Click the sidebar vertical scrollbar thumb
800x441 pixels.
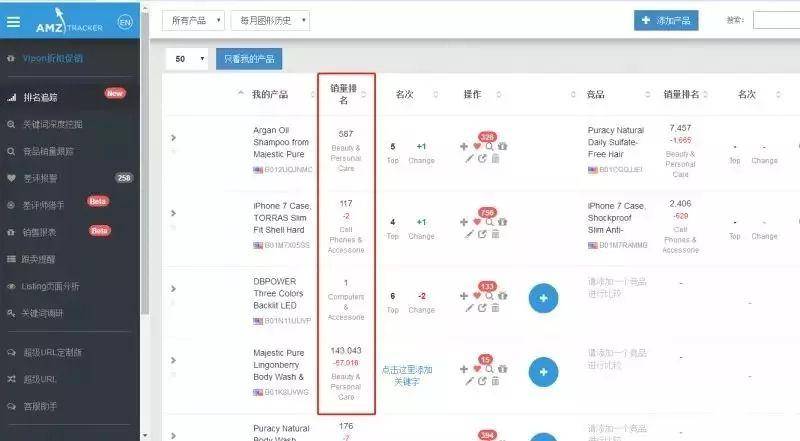(x=145, y=163)
